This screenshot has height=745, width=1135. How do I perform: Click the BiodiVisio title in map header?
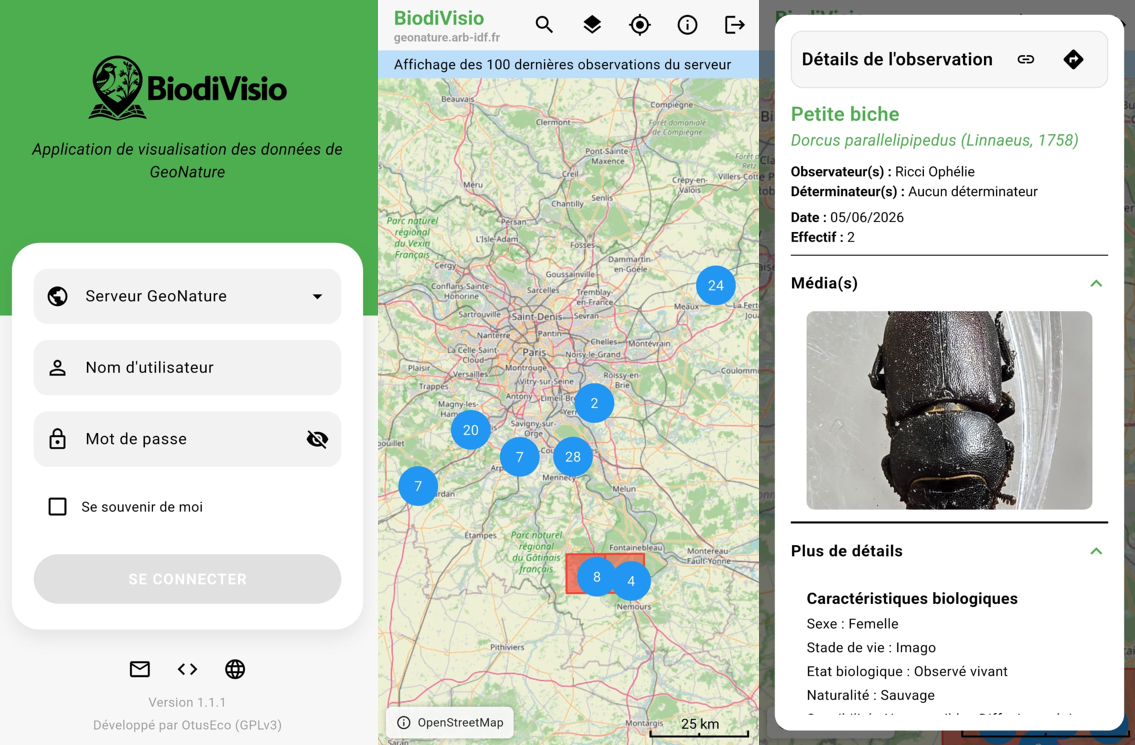(439, 18)
